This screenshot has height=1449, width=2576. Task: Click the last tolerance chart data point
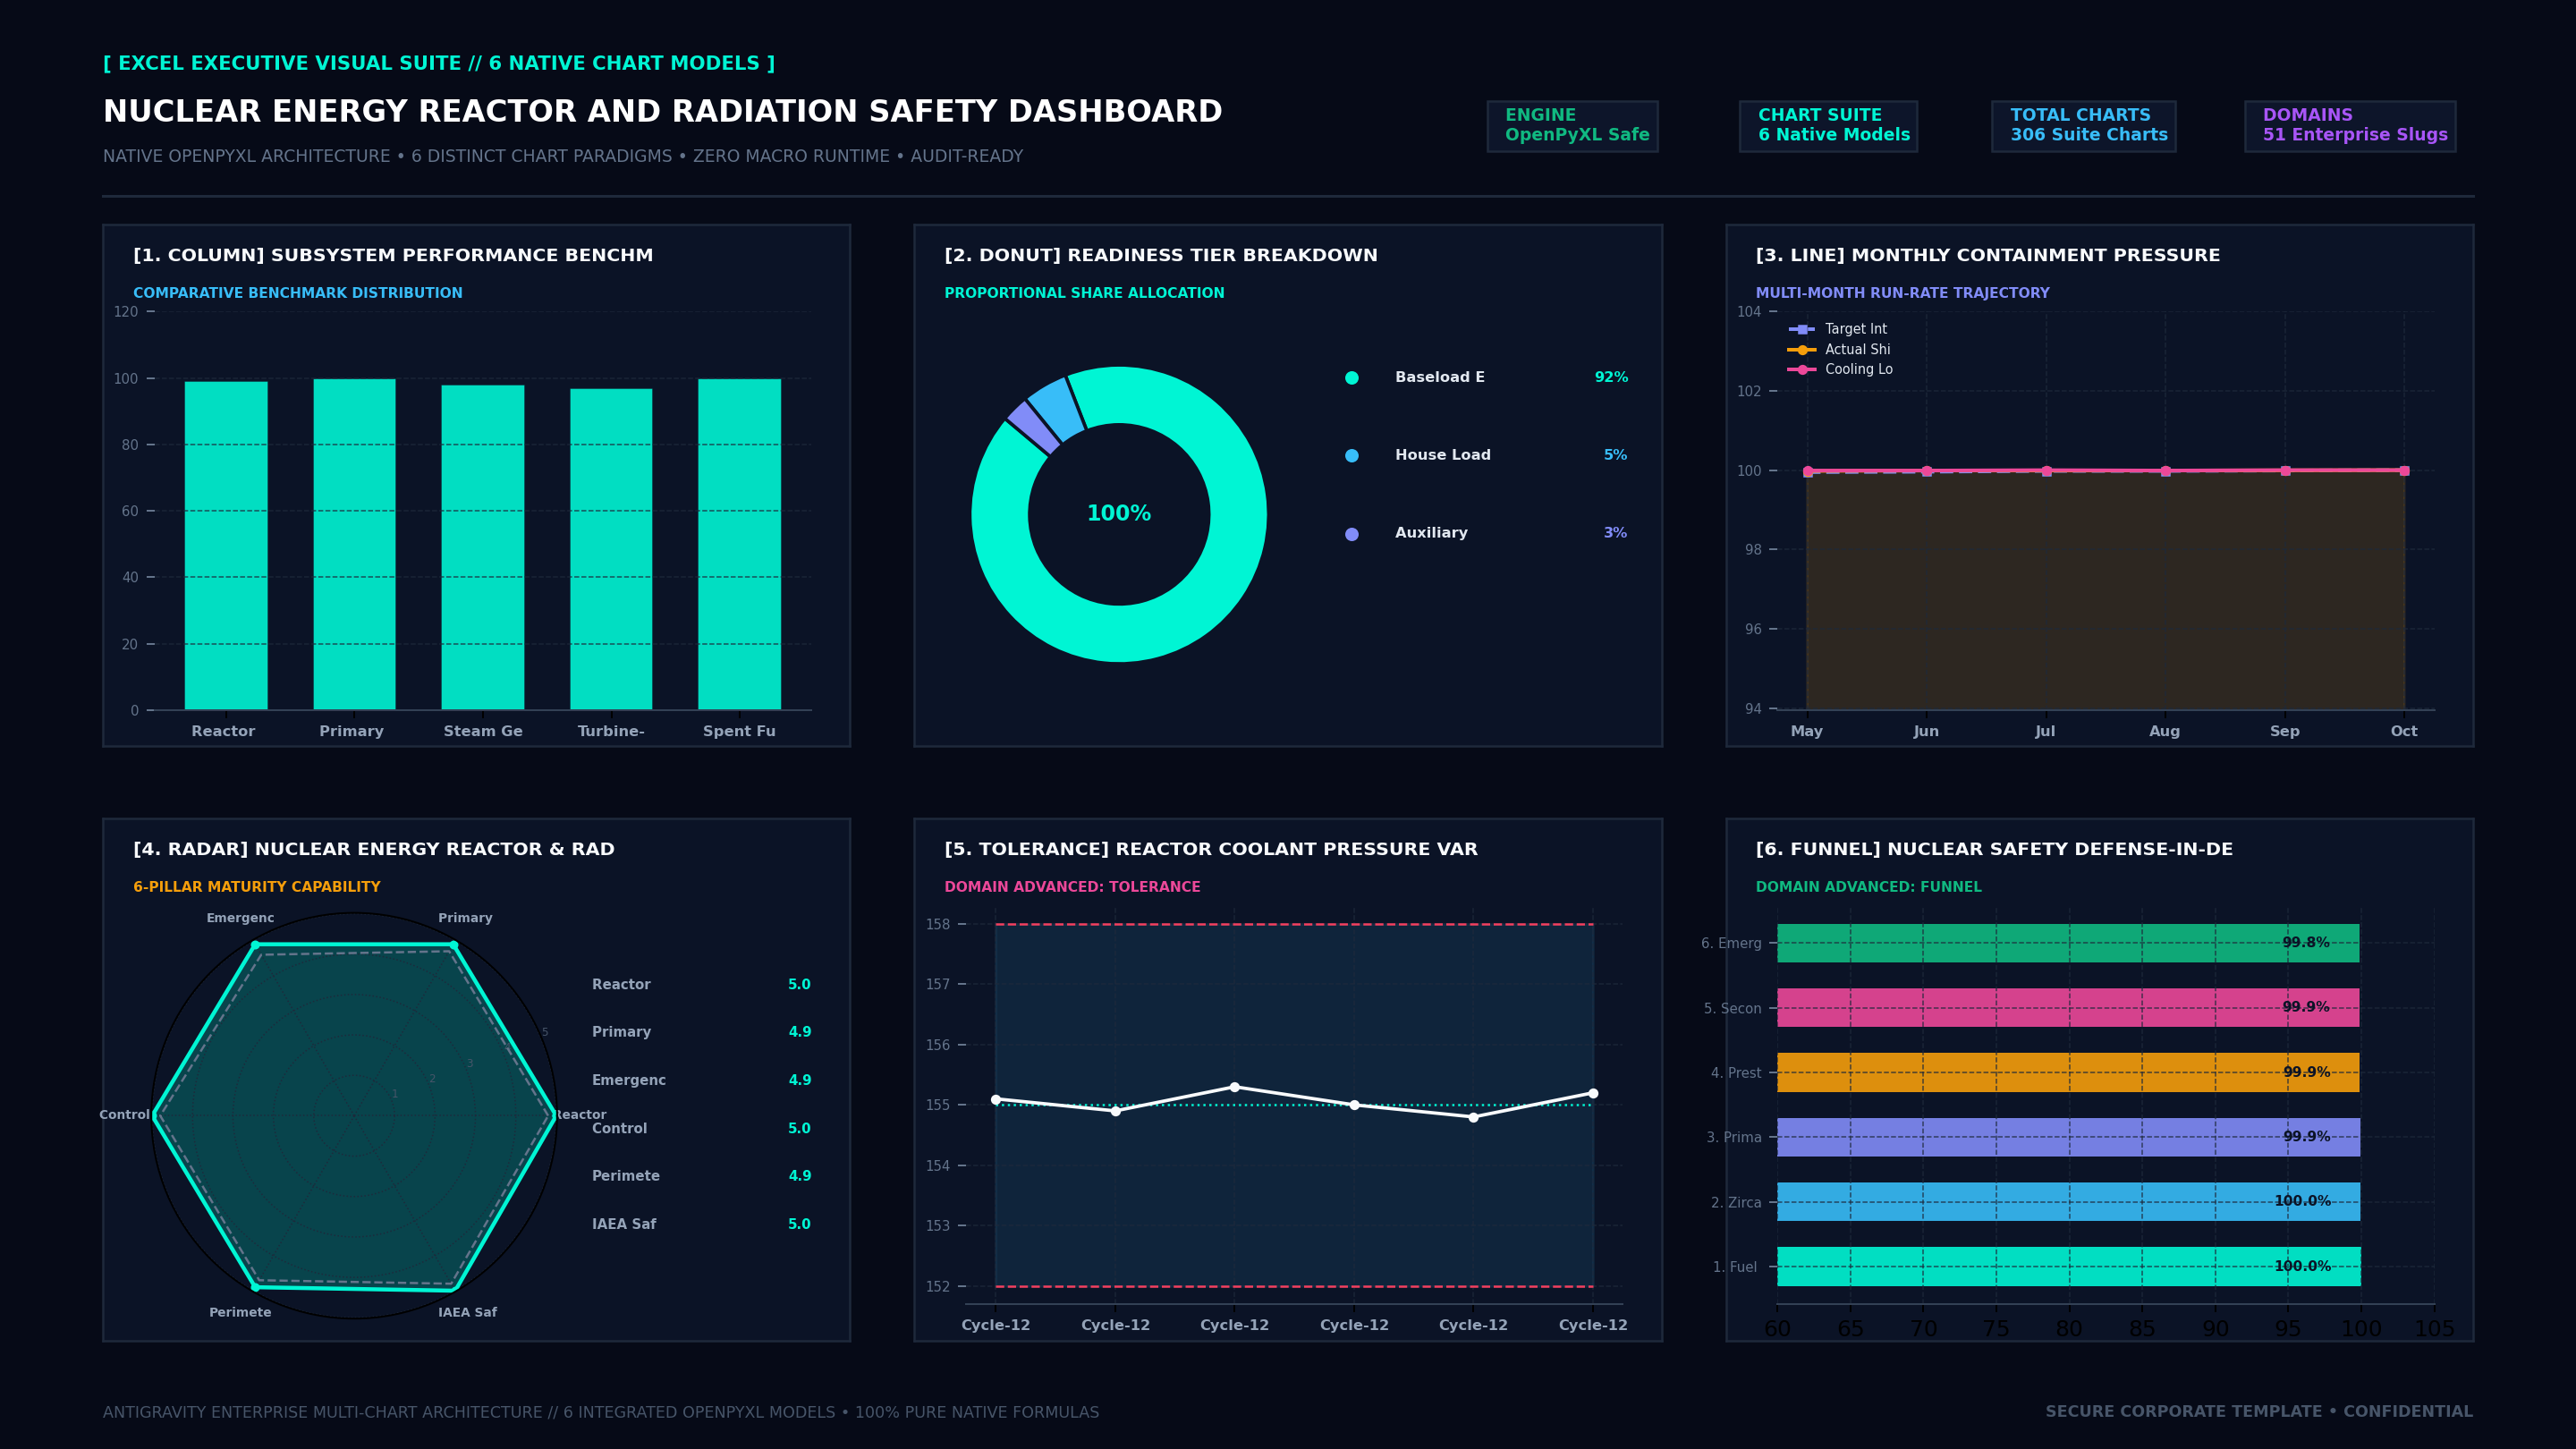[1593, 1093]
